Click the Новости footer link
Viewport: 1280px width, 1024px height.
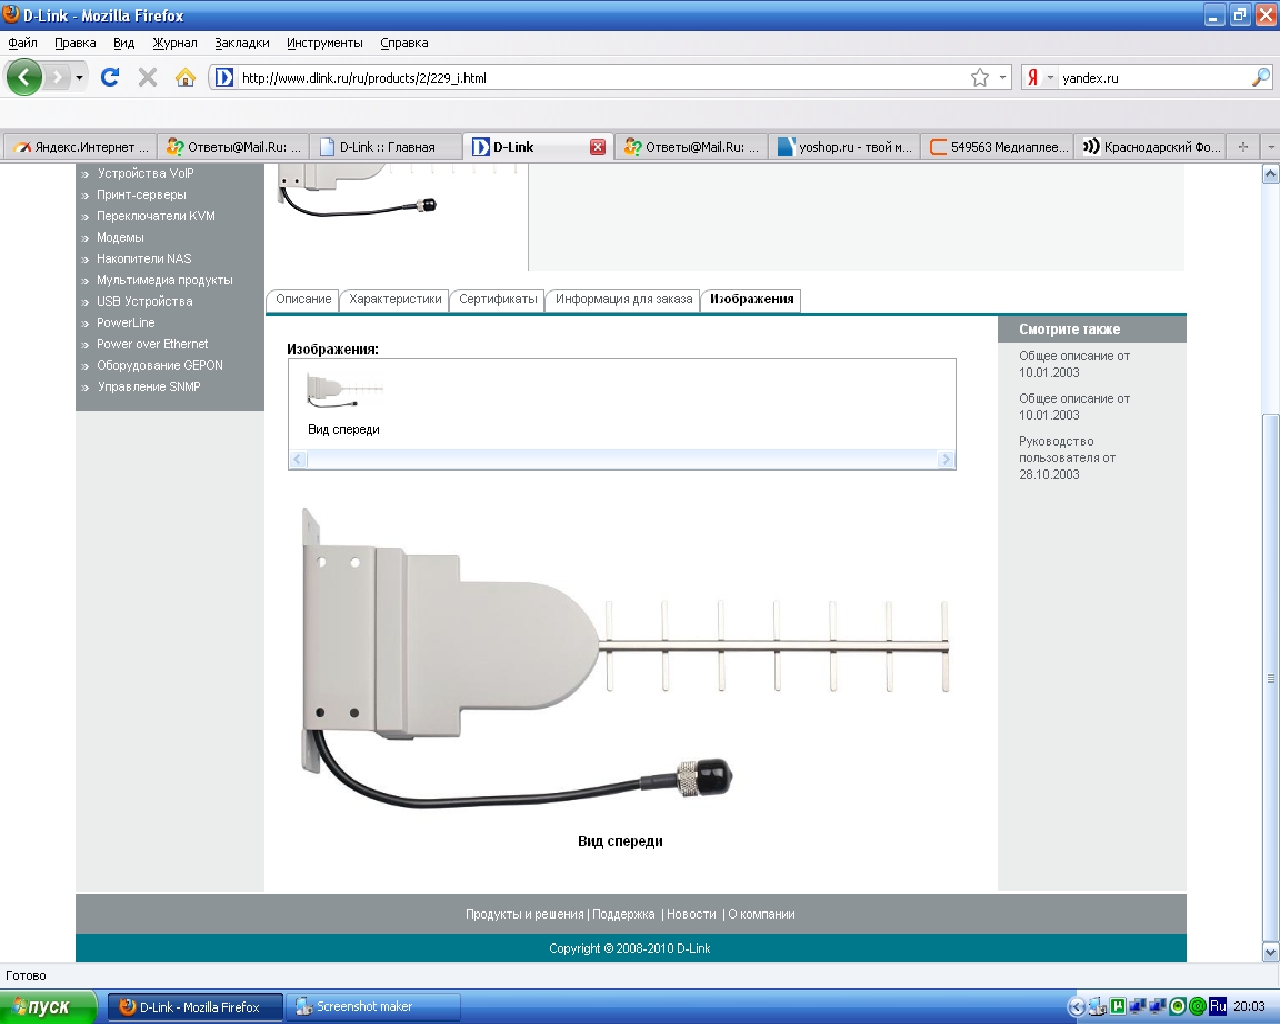click(692, 914)
